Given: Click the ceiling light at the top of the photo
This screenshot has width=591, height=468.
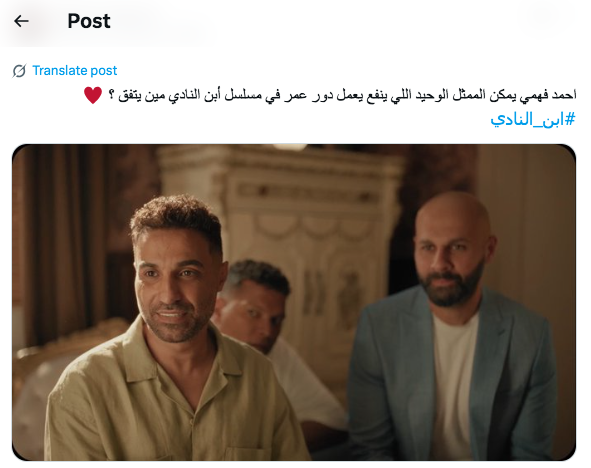Looking at the screenshot, I should click(289, 147).
